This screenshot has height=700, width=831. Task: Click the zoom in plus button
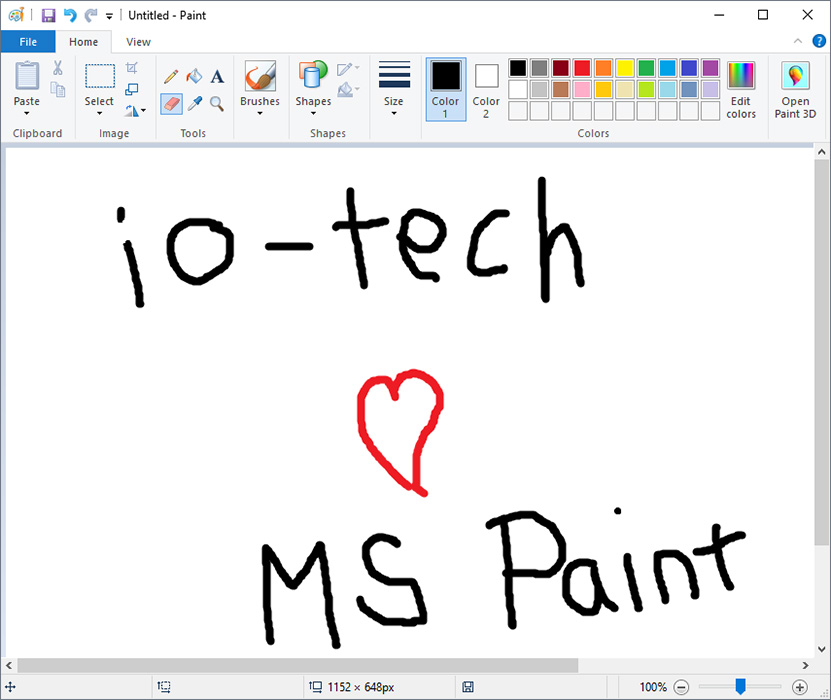pyautogui.click(x=799, y=687)
